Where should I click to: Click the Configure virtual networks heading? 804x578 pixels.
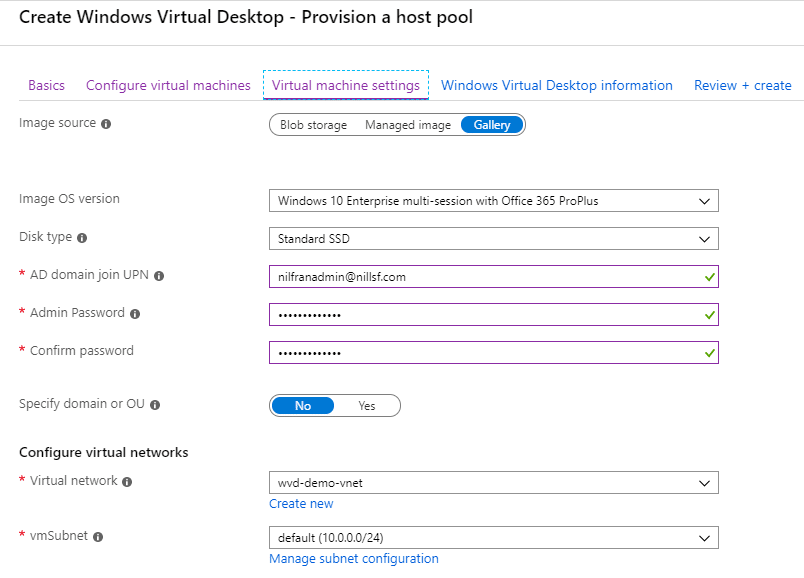coord(104,452)
